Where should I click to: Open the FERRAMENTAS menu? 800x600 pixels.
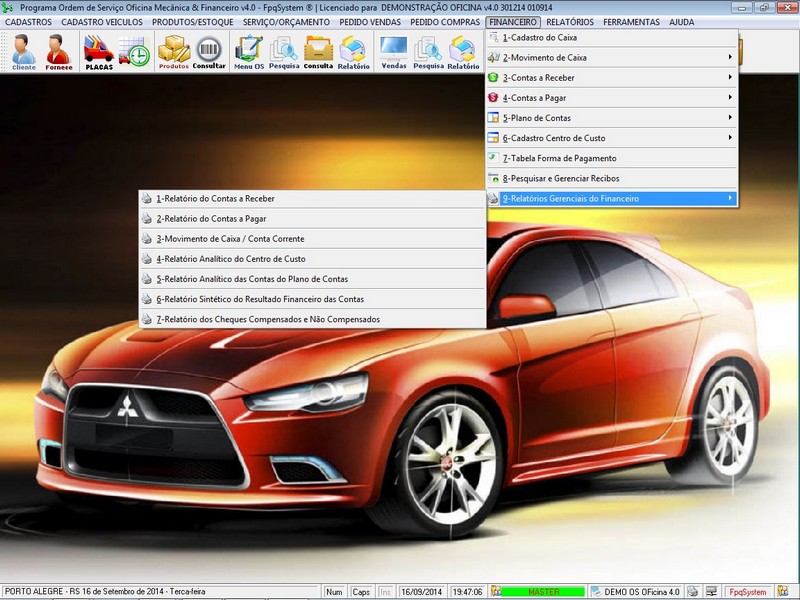tap(631, 22)
